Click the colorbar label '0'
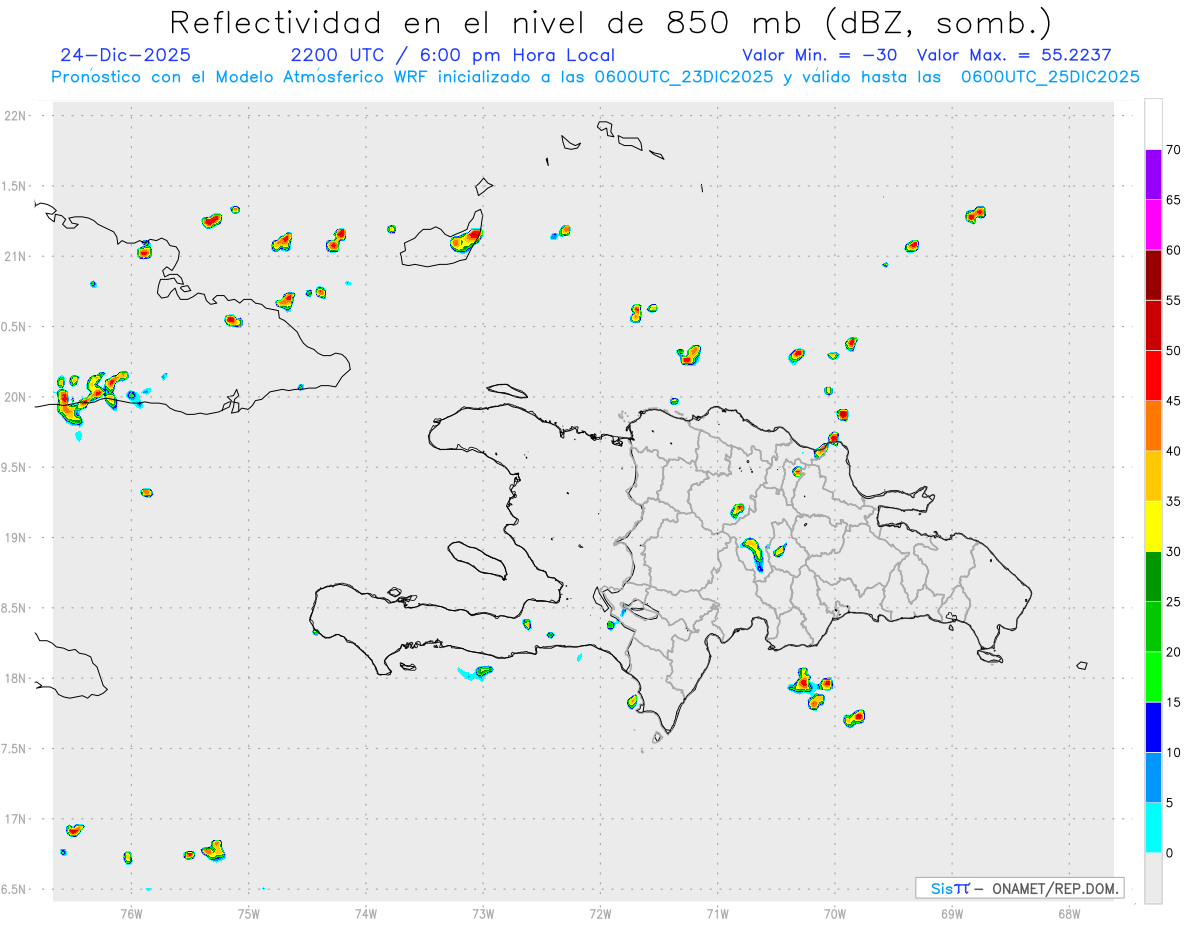Image resolution: width=1200 pixels, height=927 pixels. click(x=1169, y=853)
